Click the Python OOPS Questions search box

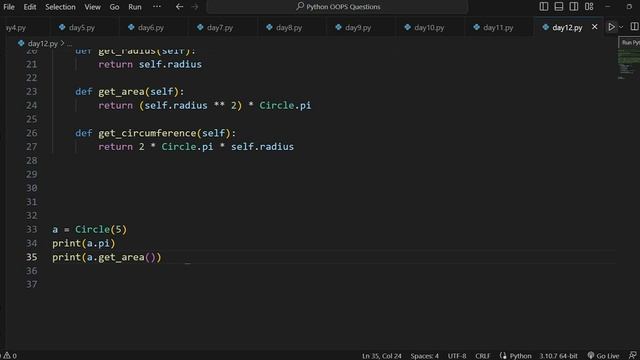coord(337,7)
